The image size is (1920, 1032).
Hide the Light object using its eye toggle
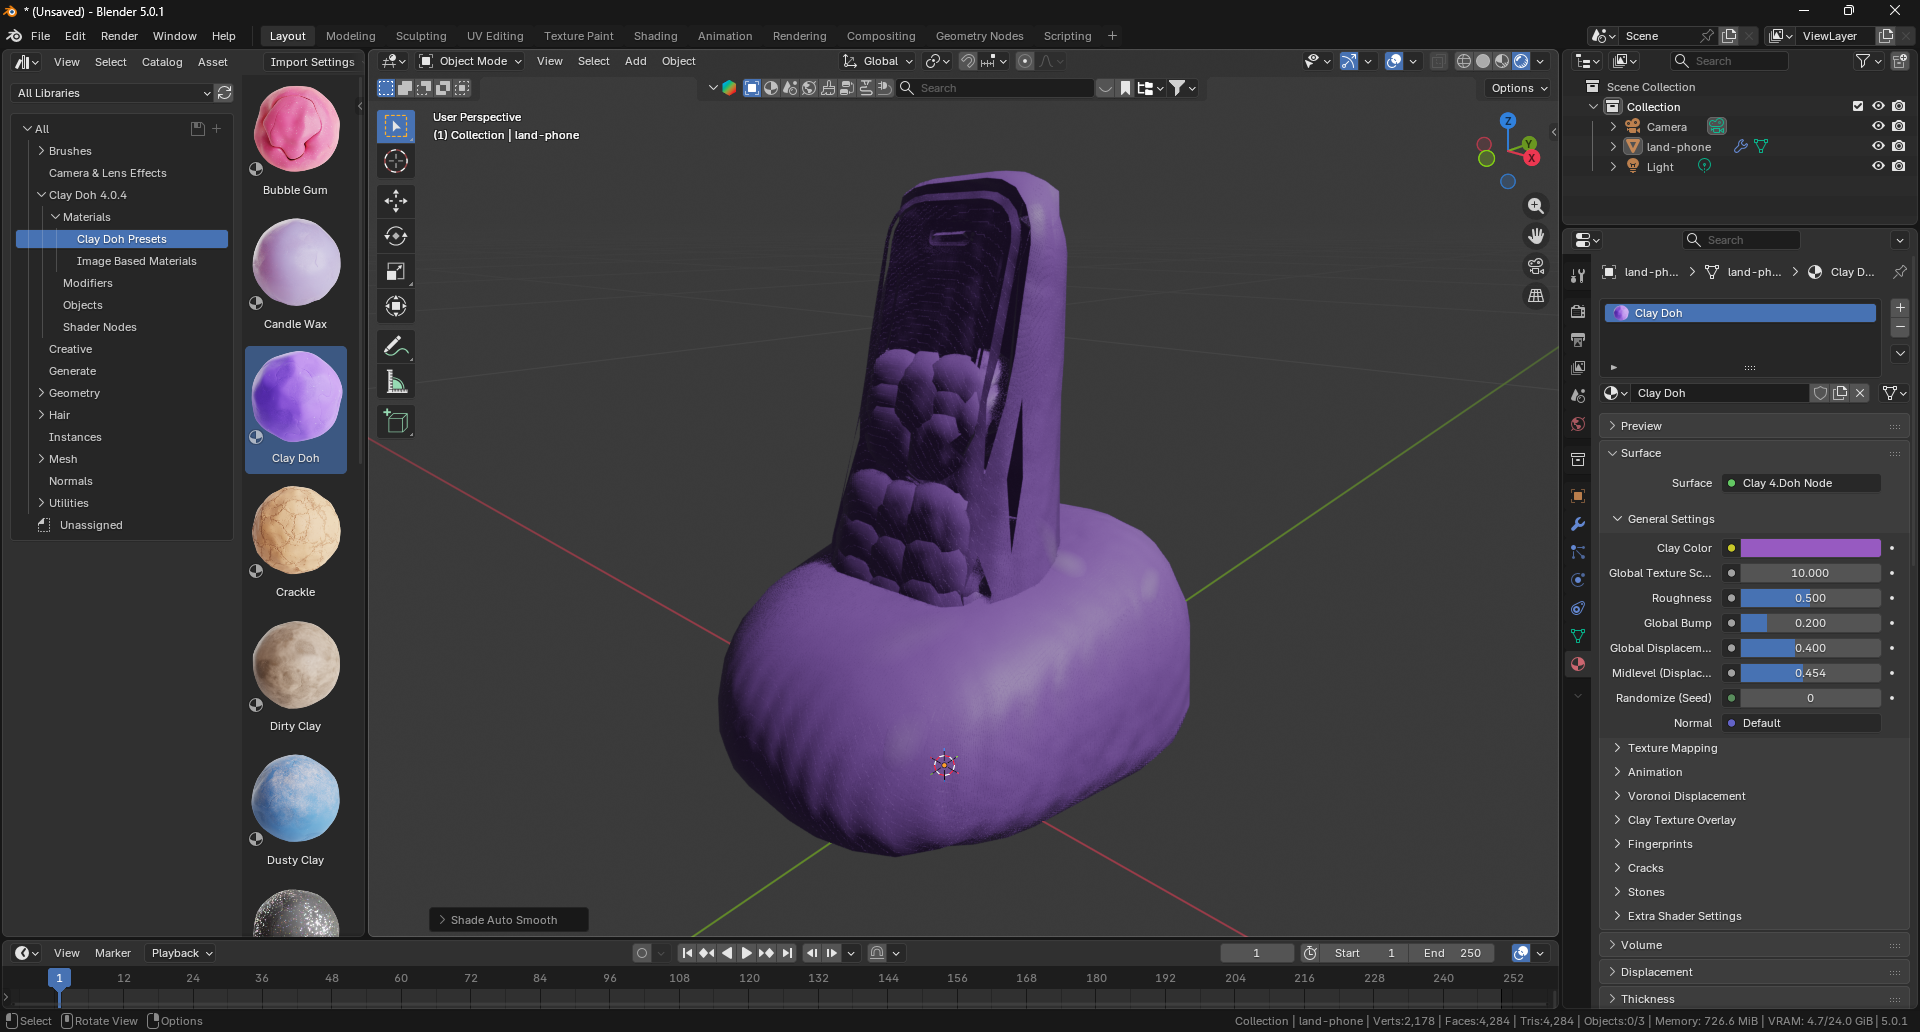coord(1878,166)
